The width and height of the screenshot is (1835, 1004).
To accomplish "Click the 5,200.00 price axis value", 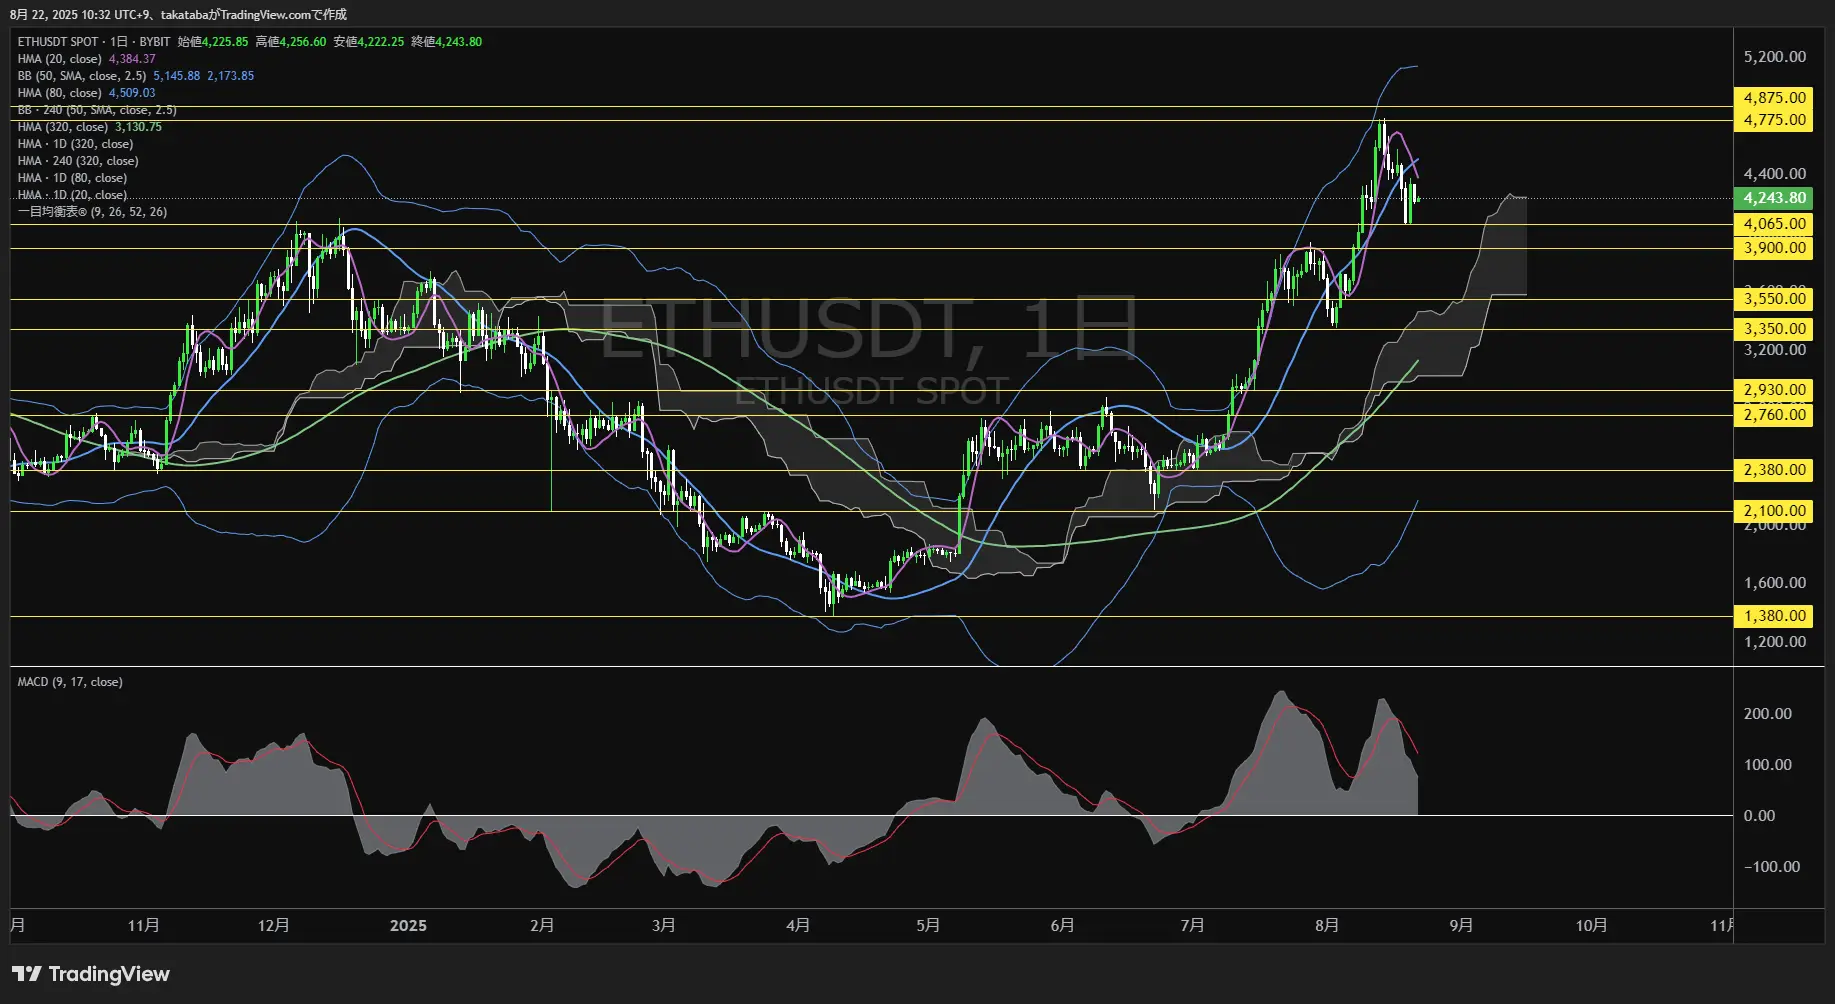I will click(1774, 57).
